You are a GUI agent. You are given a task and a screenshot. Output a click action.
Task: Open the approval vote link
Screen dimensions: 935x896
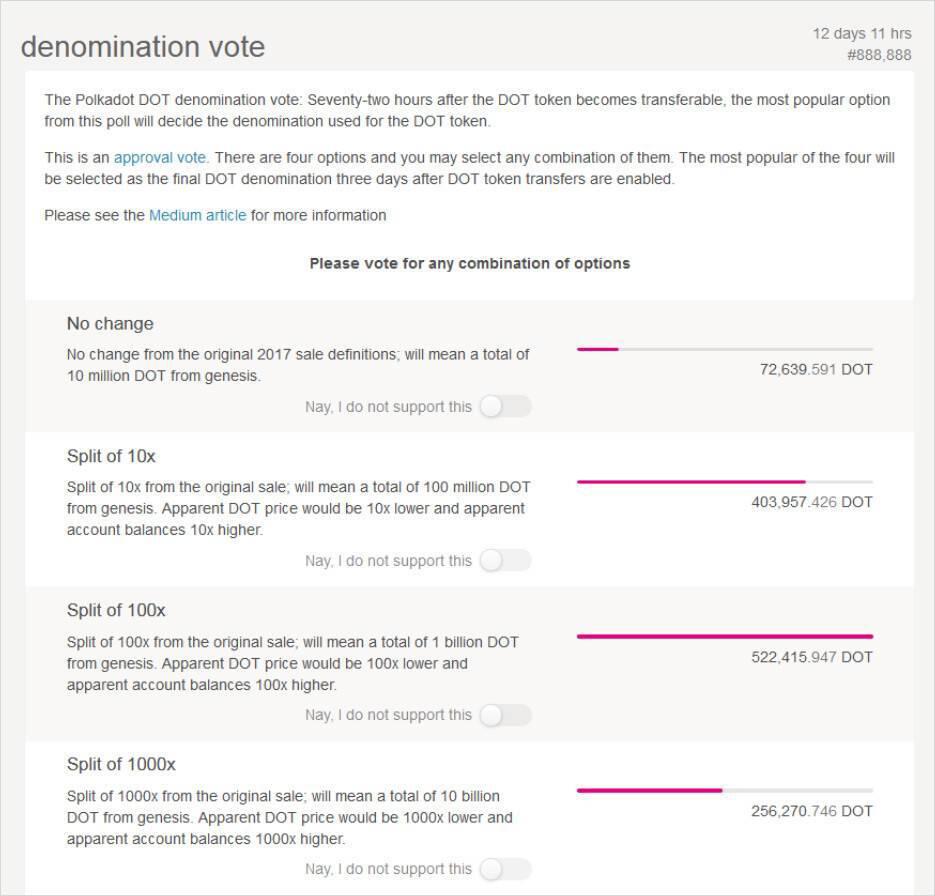pos(160,158)
